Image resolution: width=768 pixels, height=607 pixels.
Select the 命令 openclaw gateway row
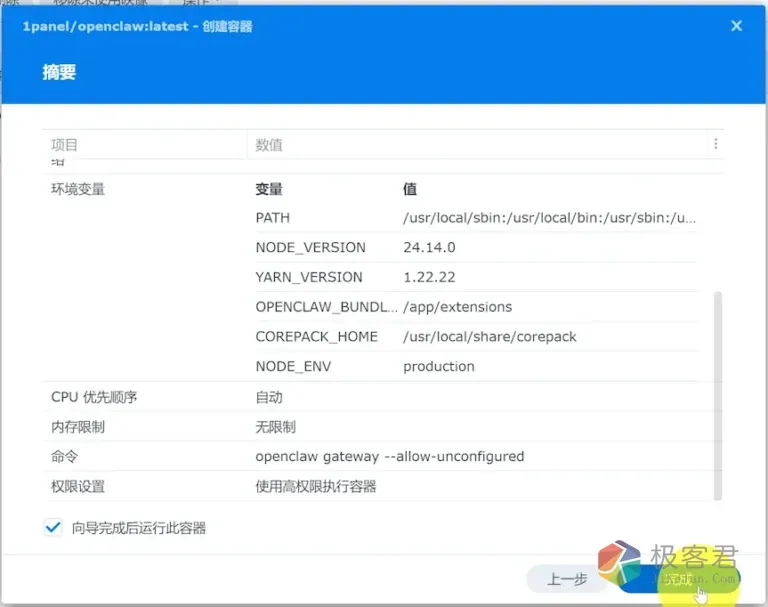pyautogui.click(x=389, y=457)
